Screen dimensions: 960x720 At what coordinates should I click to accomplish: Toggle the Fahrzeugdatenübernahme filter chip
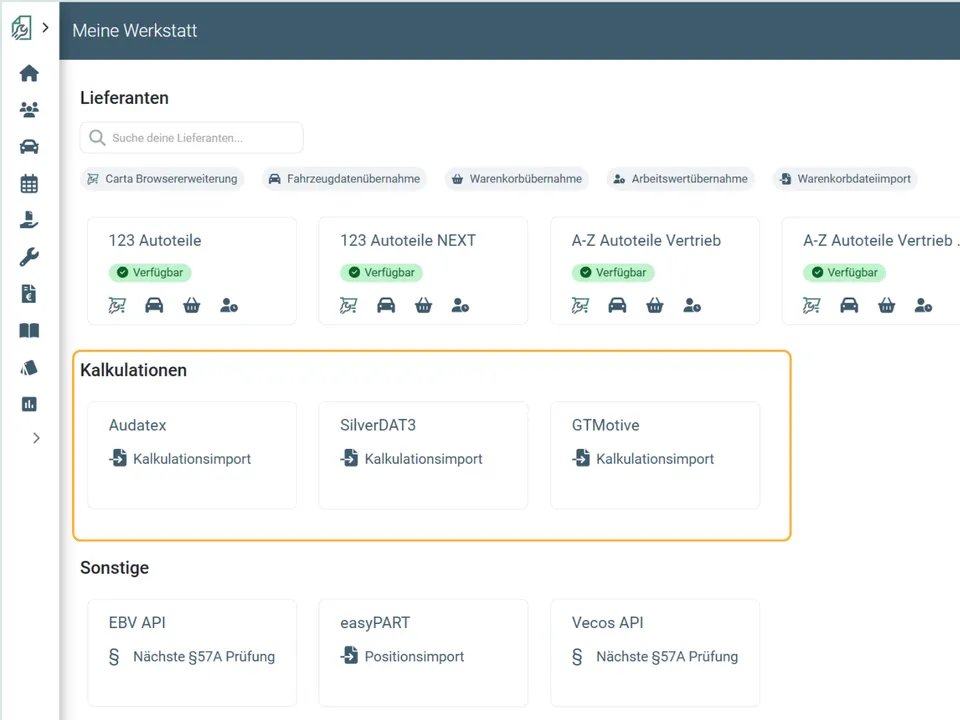point(345,179)
